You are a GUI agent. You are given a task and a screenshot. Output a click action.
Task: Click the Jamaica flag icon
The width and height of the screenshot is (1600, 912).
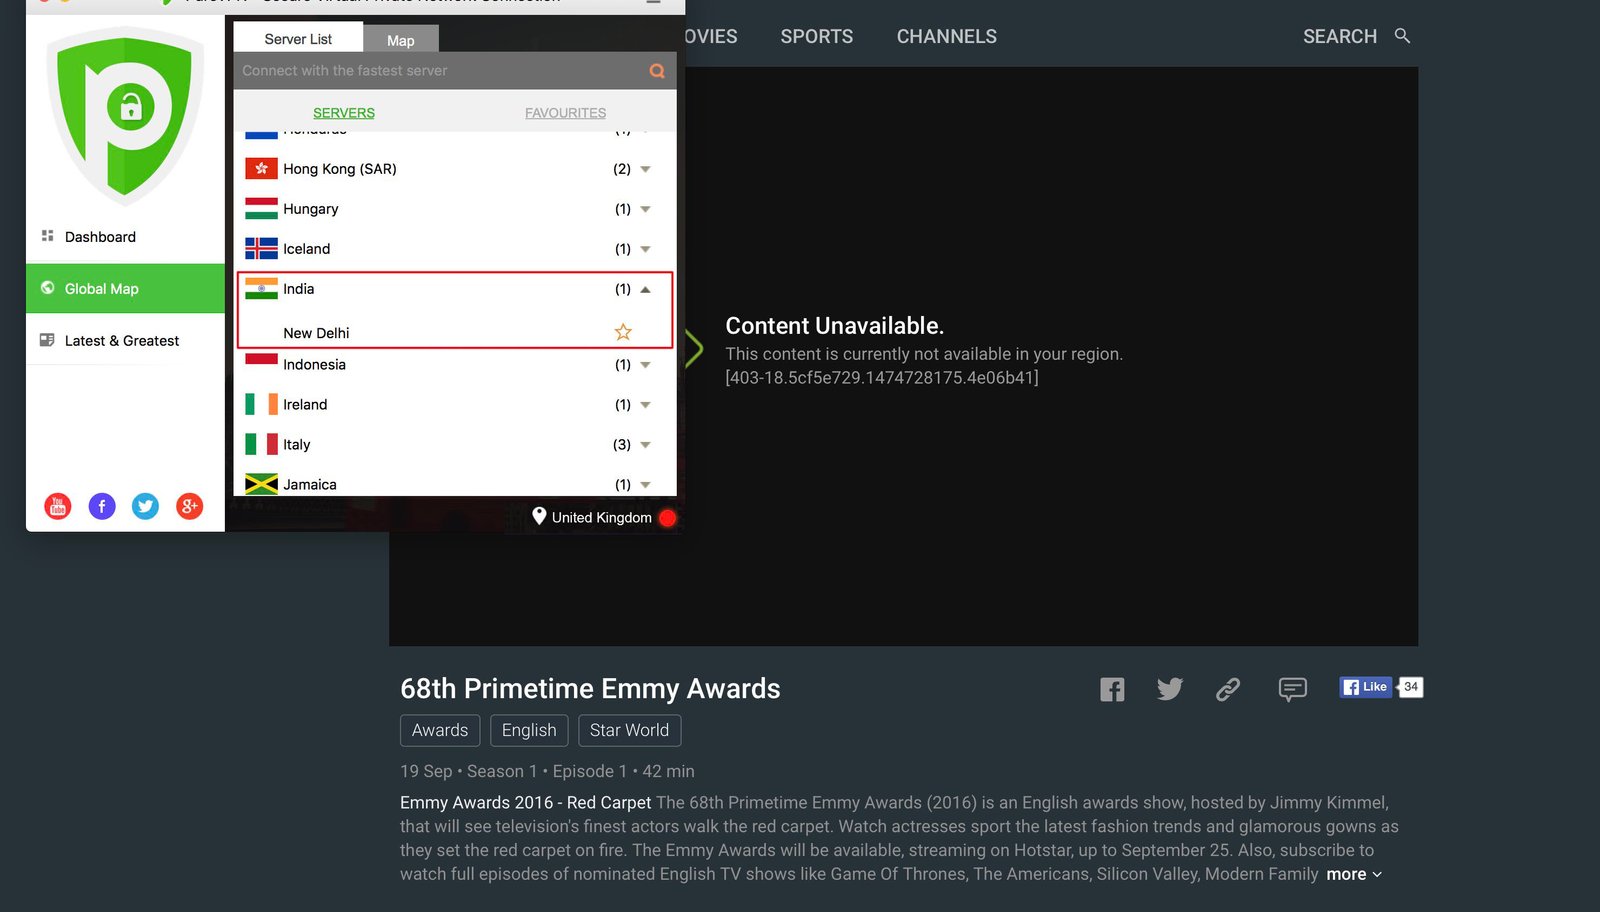pos(261,484)
